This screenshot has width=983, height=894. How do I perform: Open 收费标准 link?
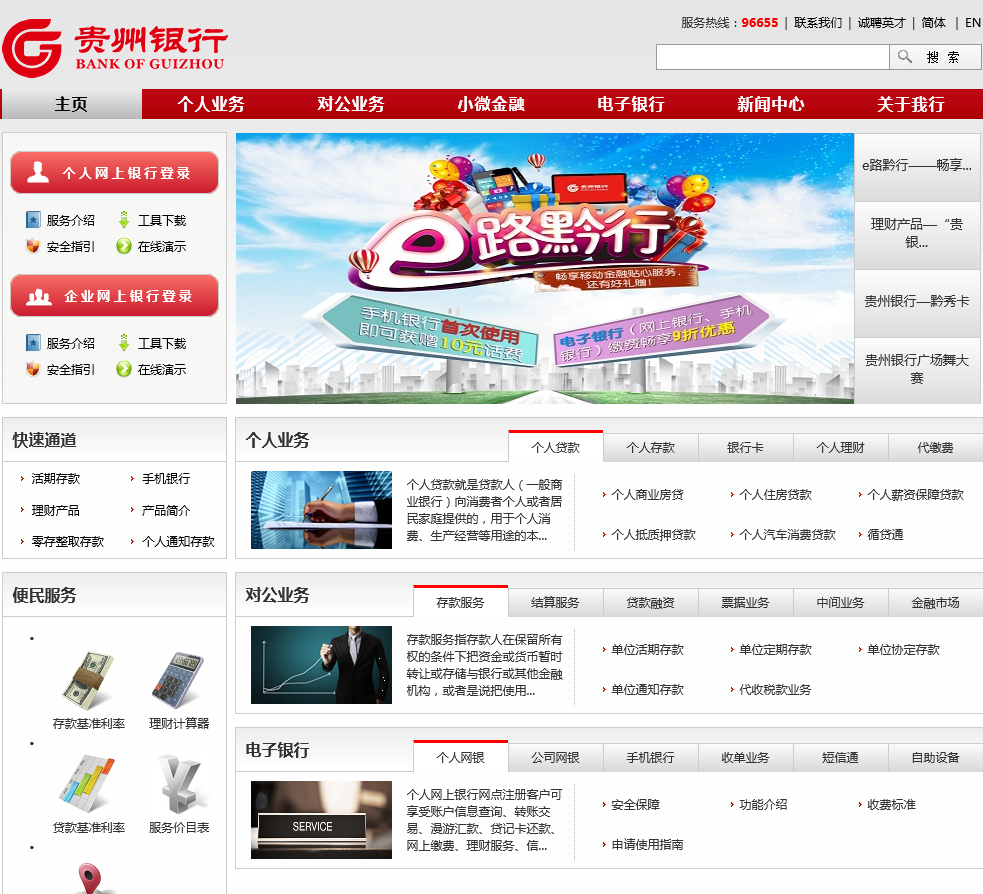point(891,804)
